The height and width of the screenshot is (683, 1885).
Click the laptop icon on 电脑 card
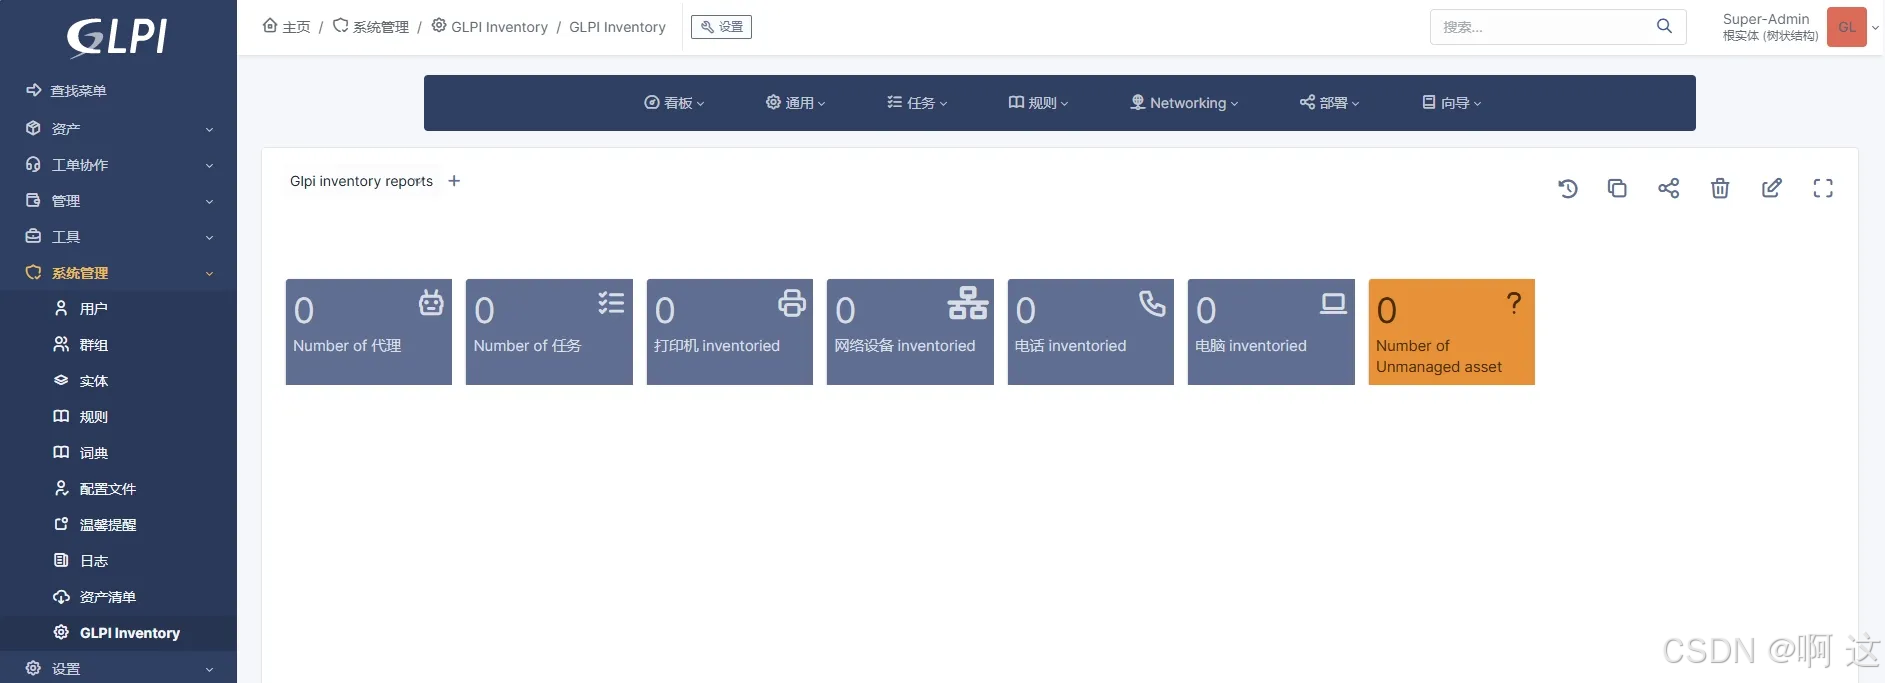click(x=1333, y=302)
